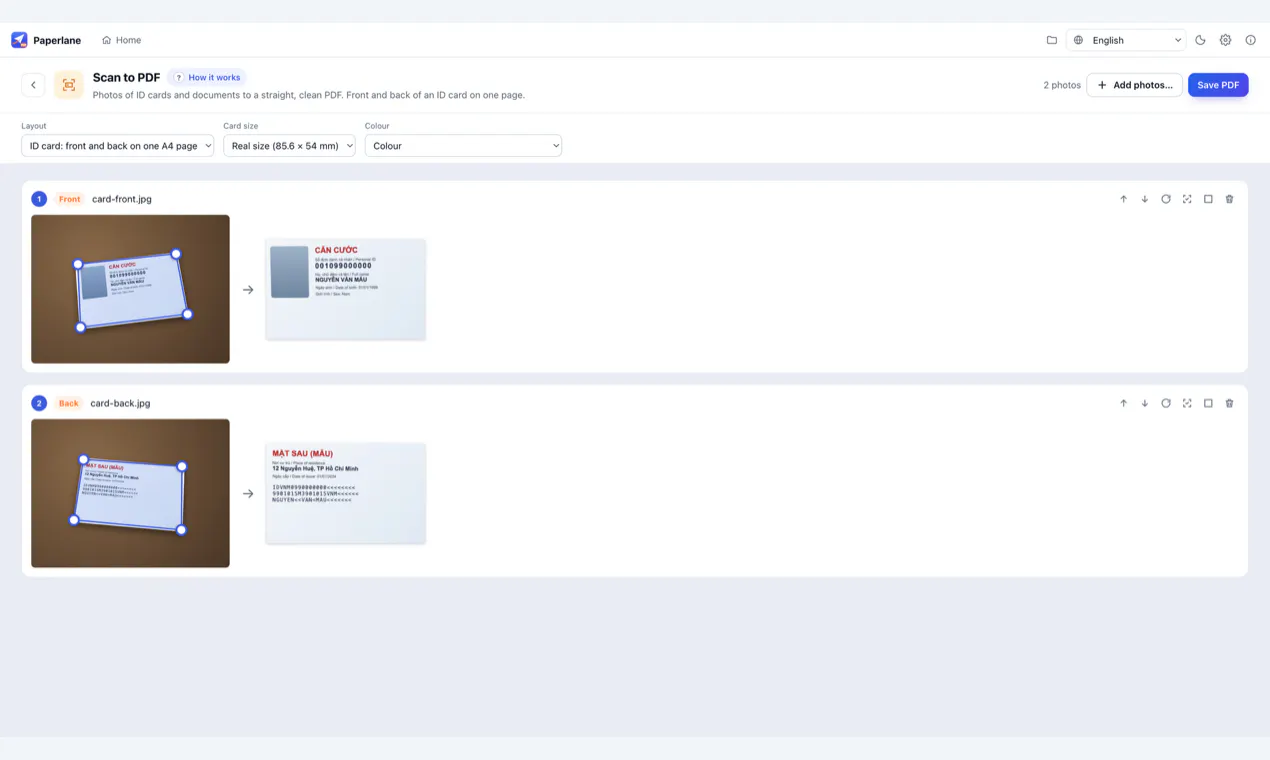
Task: Open the How it works help link
Action: 207,77
